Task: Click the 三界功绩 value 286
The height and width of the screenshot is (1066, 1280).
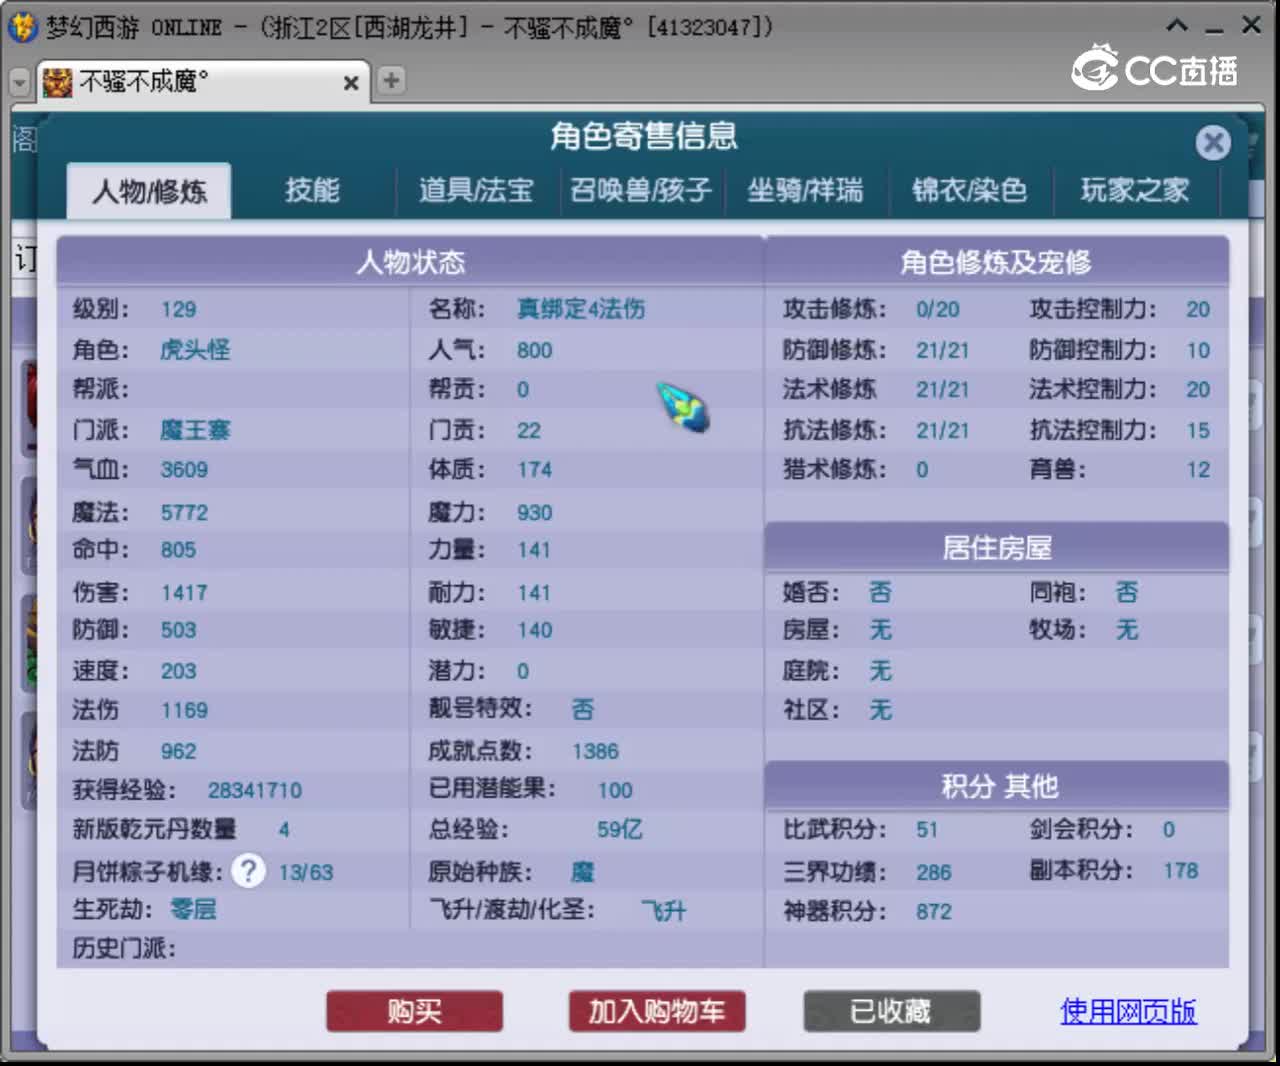Action: [x=934, y=873]
